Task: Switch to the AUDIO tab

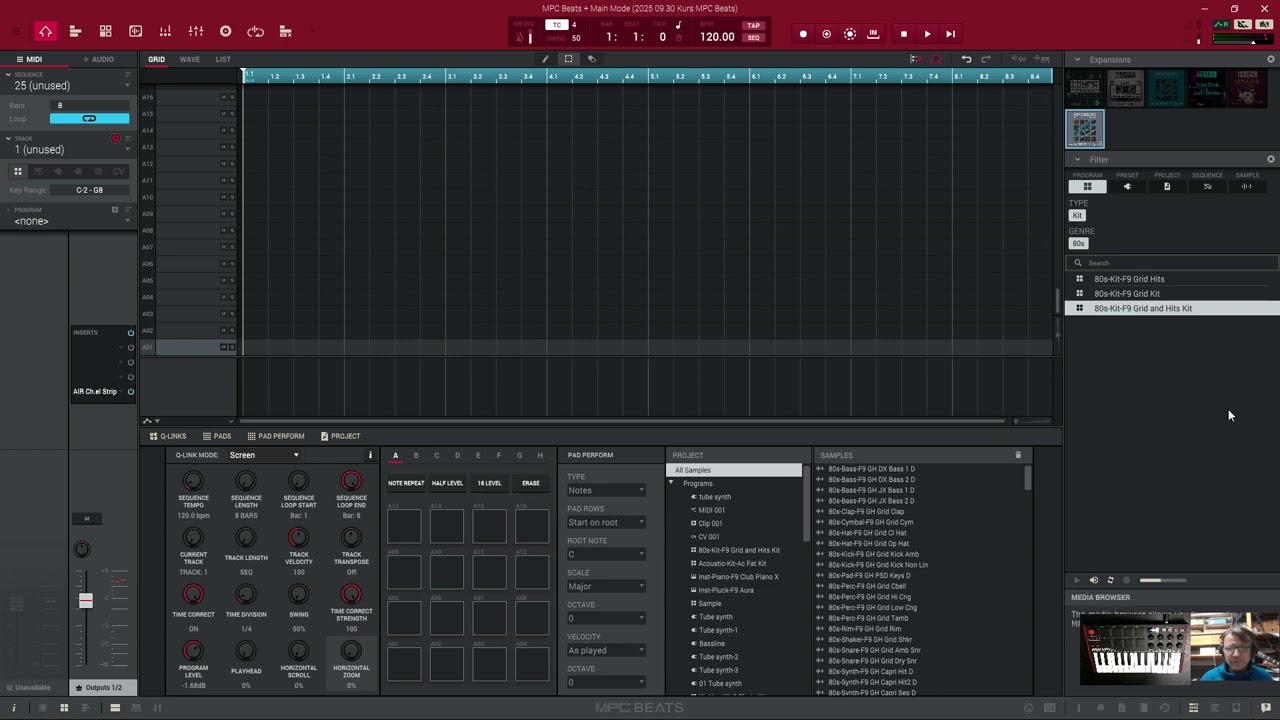Action: 98,59
